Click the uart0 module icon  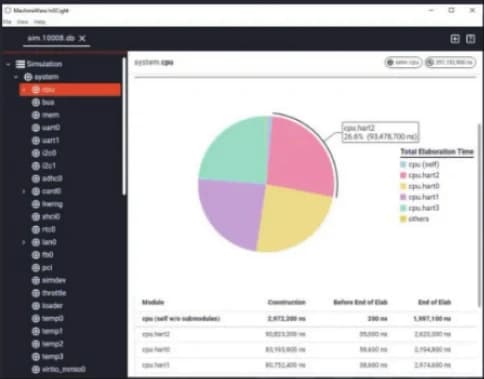tap(36, 128)
